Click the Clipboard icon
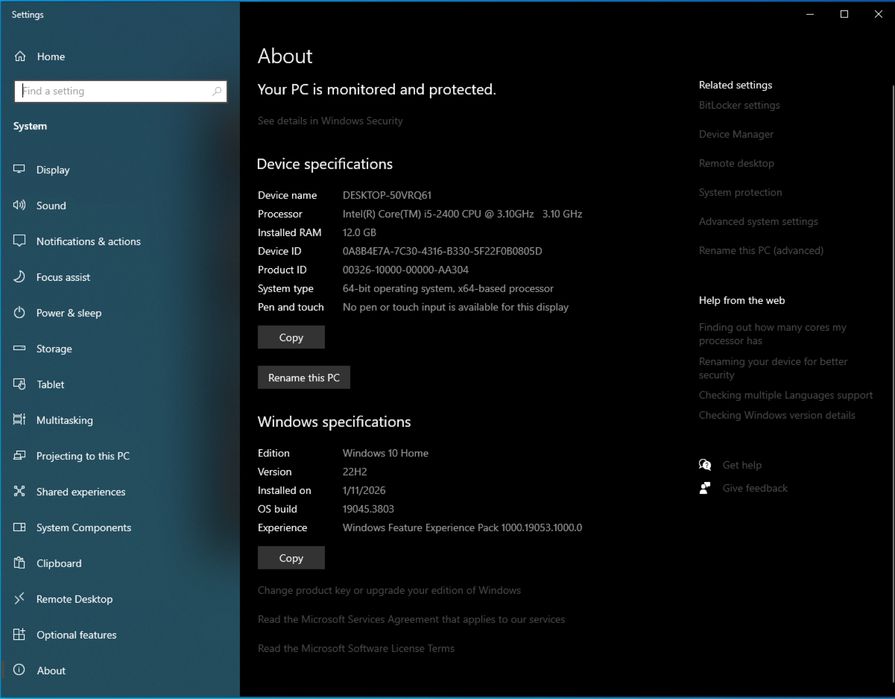This screenshot has width=895, height=699. [x=19, y=563]
